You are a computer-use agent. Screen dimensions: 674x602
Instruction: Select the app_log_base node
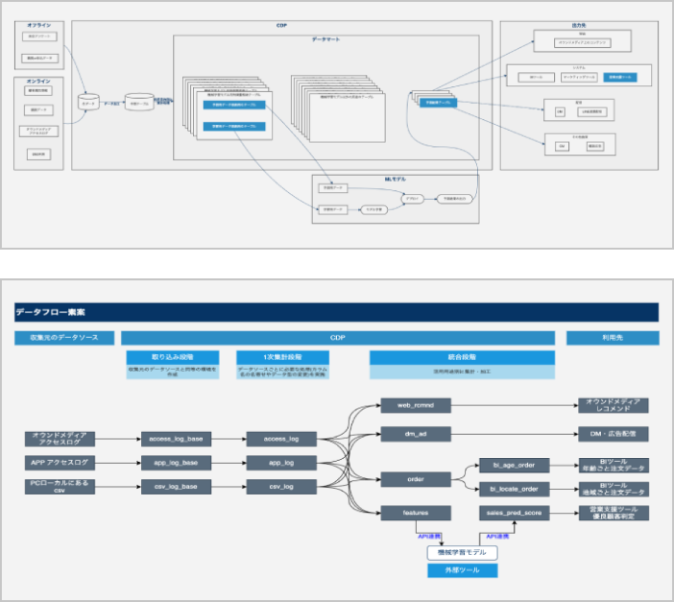(x=175, y=462)
